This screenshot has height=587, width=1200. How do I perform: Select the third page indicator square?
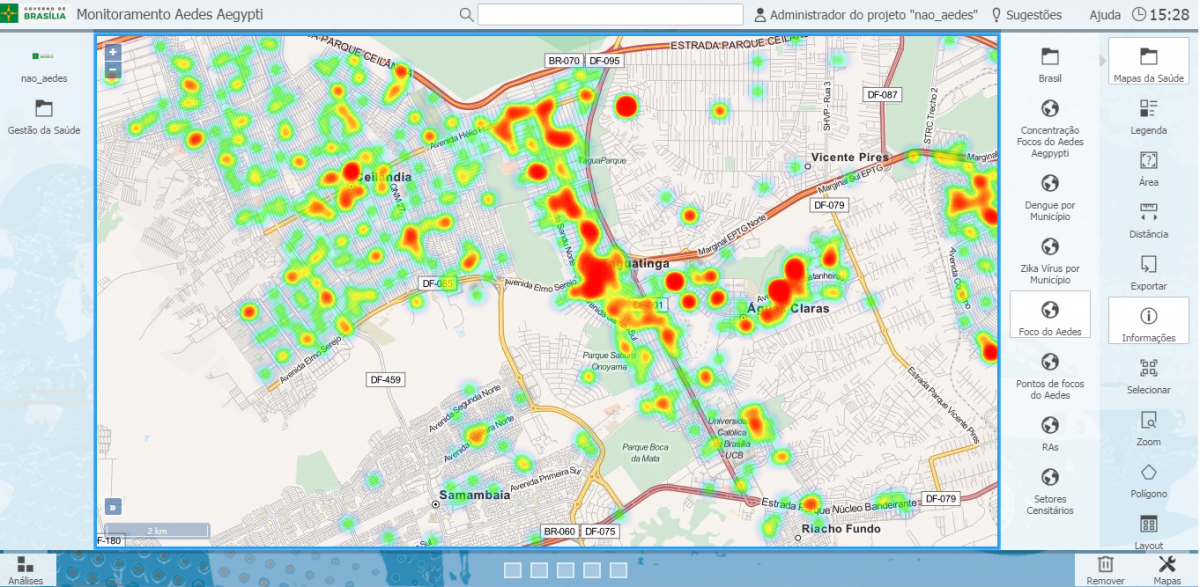(565, 570)
